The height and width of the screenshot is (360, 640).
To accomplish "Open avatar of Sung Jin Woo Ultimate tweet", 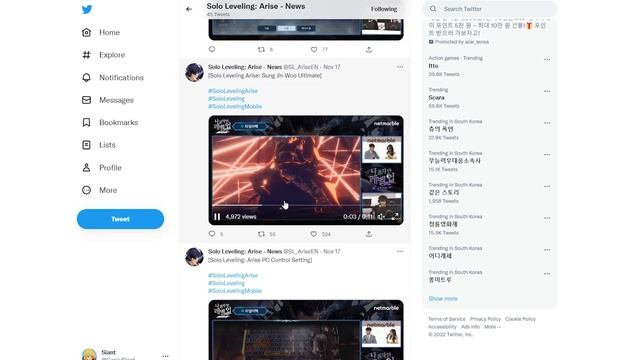I will tap(194, 72).
